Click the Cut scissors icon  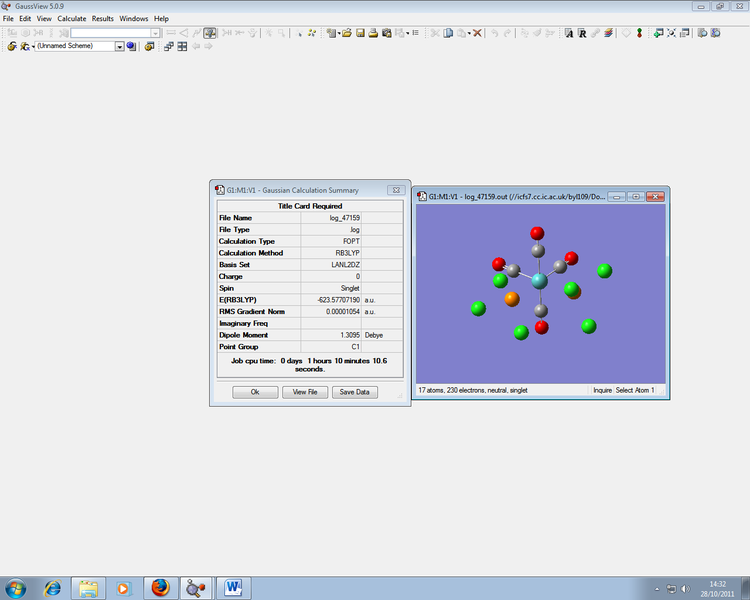[435, 33]
